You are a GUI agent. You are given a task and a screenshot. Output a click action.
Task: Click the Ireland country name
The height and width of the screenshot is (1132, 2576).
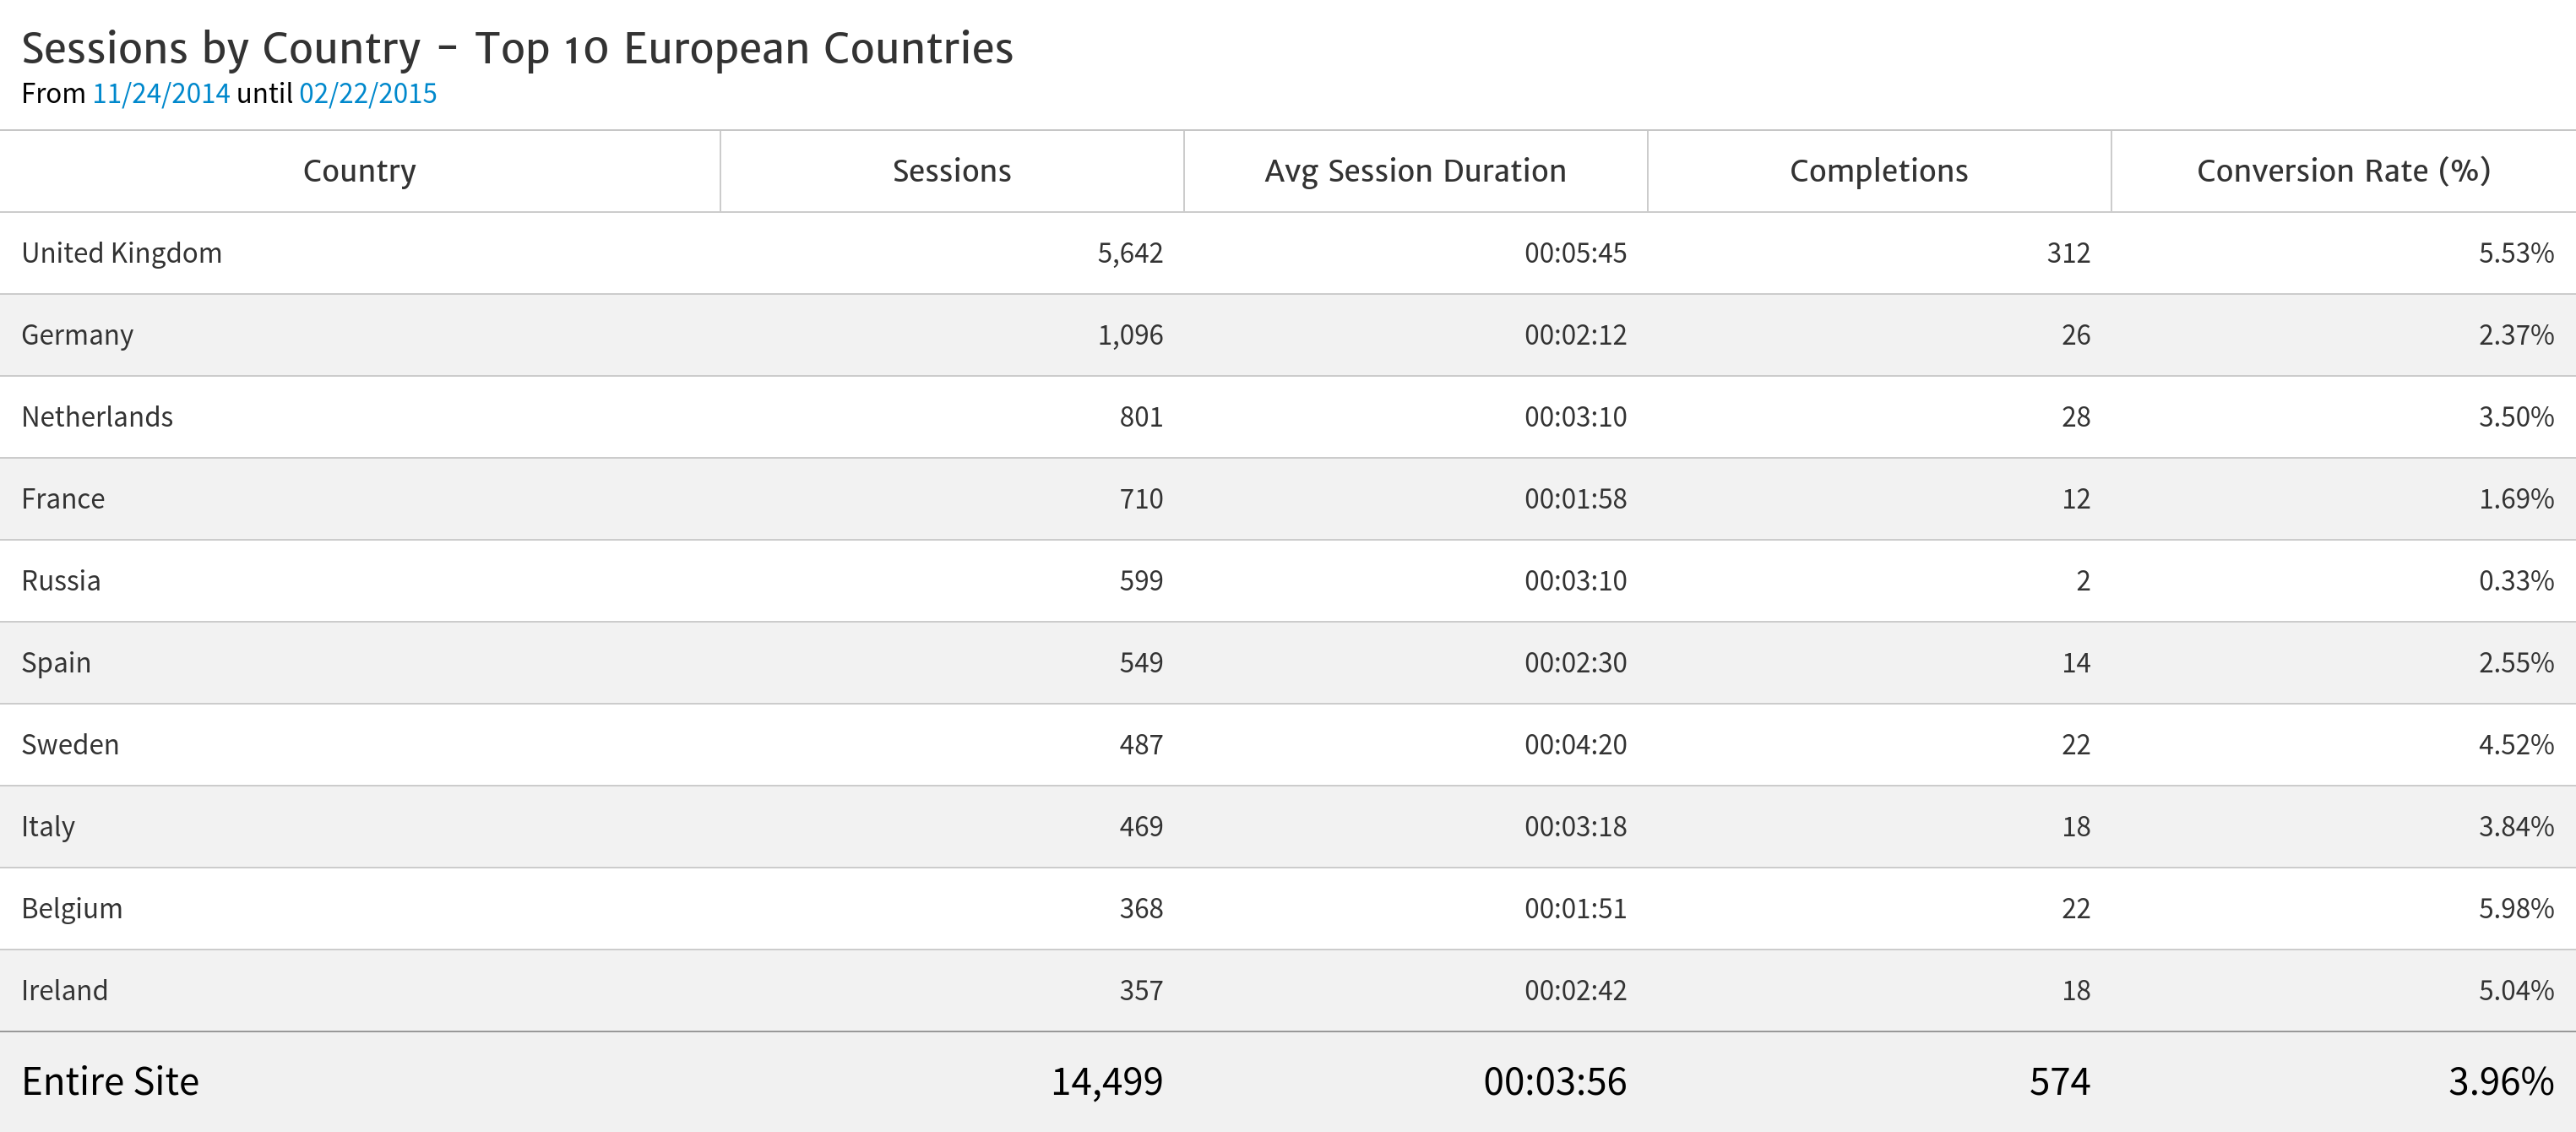click(x=65, y=991)
